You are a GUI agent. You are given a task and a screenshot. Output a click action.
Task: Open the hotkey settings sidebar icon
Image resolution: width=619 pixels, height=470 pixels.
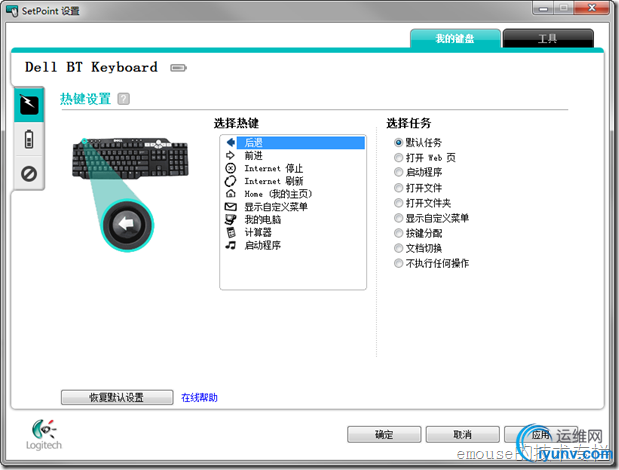tap(29, 105)
